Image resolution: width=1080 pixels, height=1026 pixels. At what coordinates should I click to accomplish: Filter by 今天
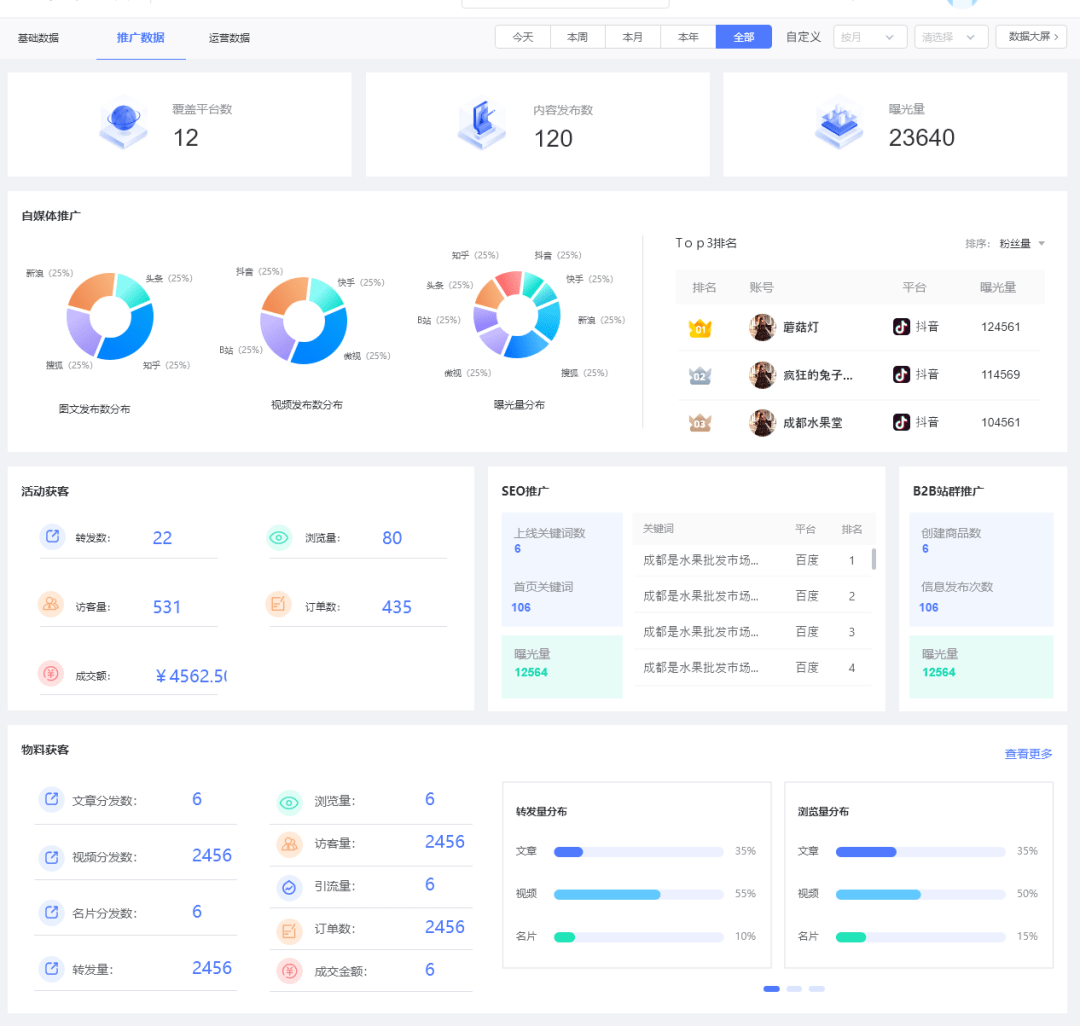coord(523,37)
